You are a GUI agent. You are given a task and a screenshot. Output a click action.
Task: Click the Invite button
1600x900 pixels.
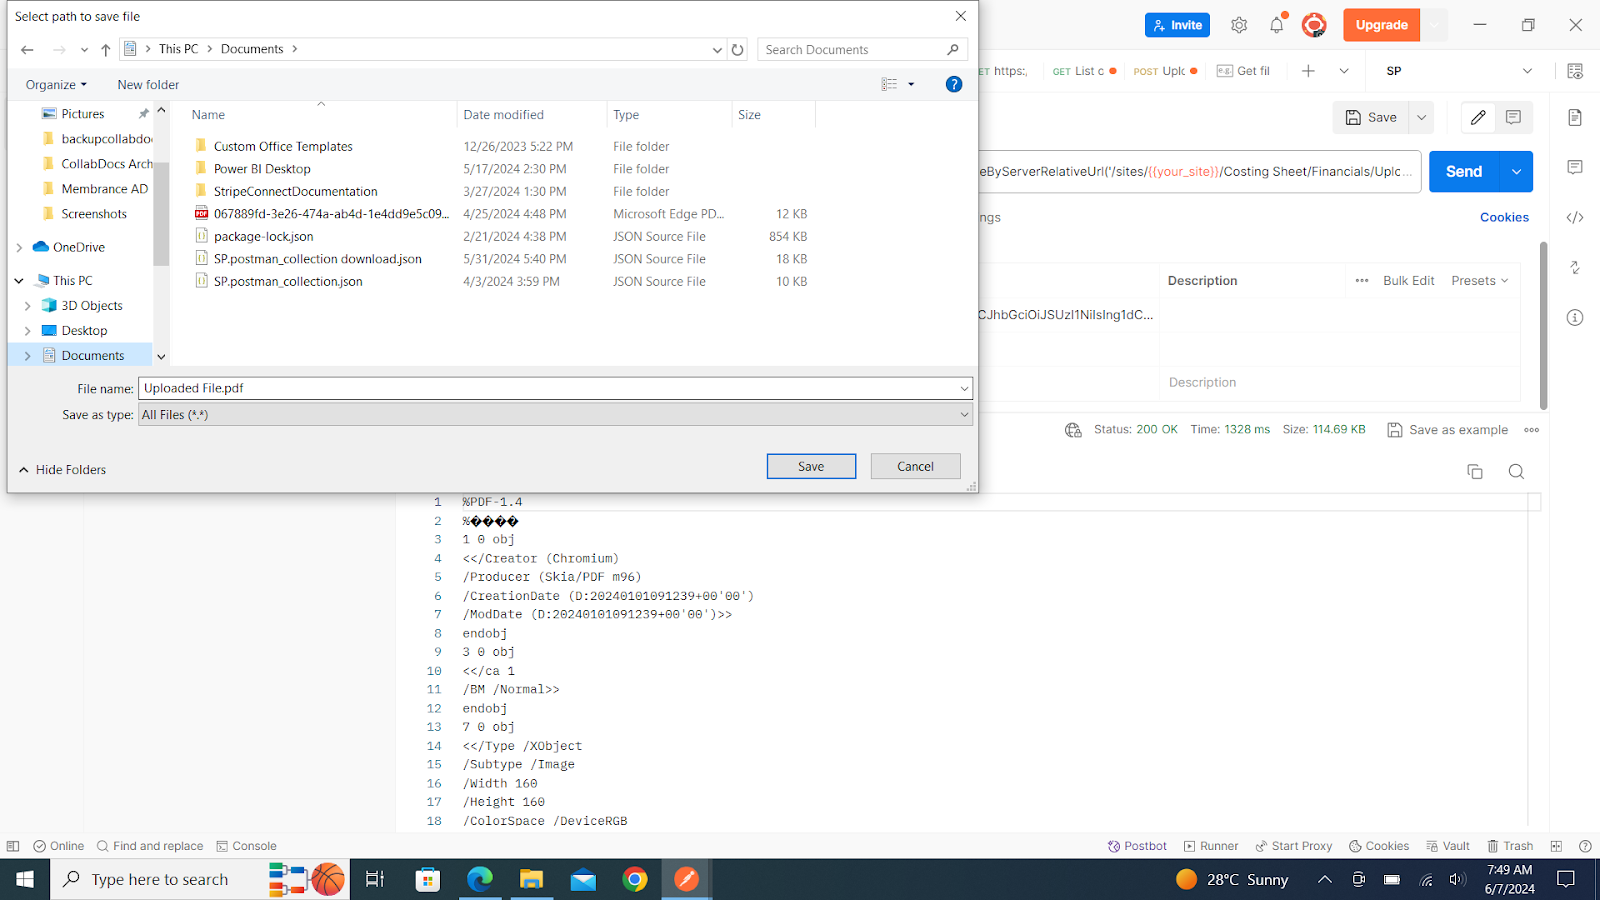click(1177, 25)
